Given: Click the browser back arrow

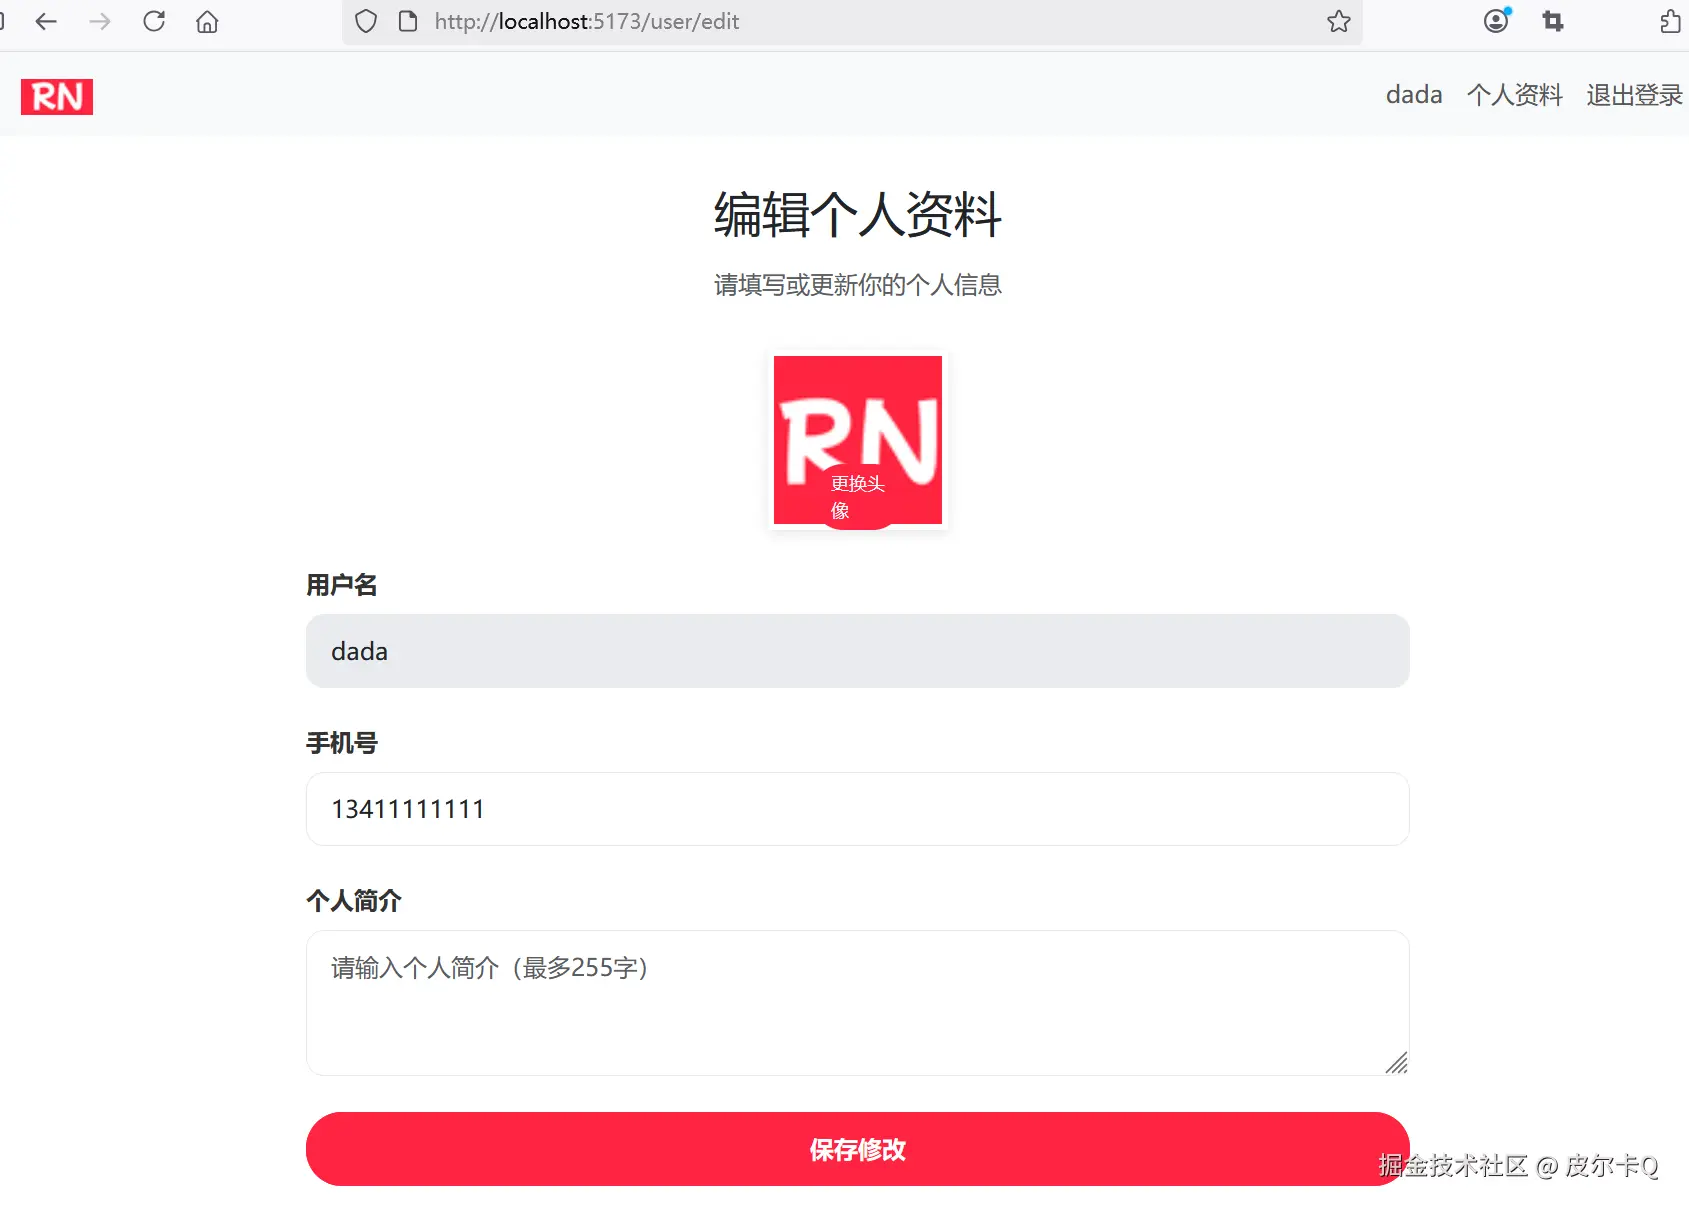Looking at the screenshot, I should (x=46, y=21).
